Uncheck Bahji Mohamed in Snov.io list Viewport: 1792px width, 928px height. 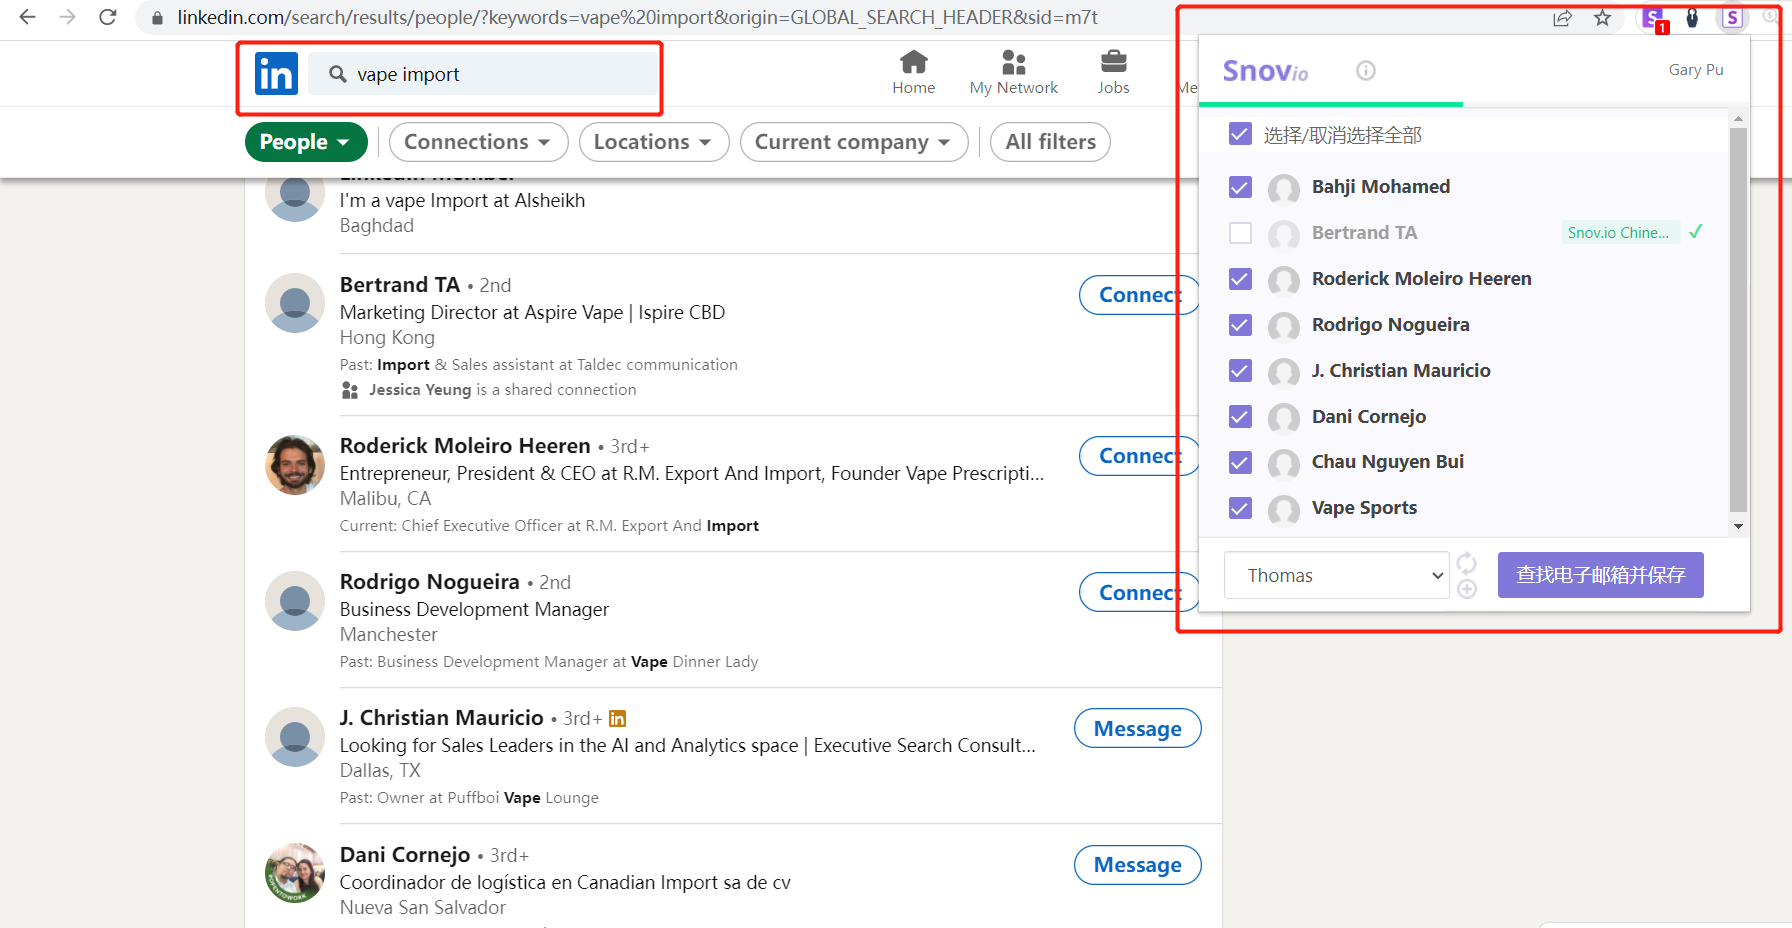pyautogui.click(x=1240, y=187)
